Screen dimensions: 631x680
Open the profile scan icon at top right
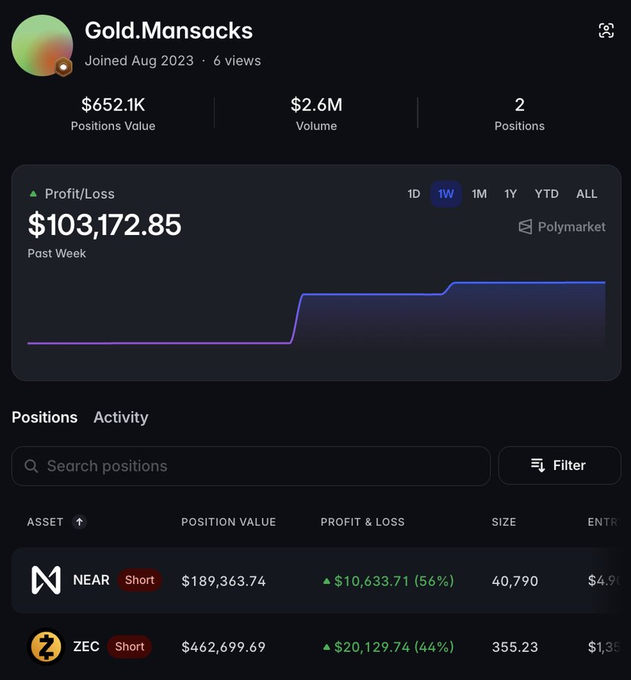[x=606, y=30]
